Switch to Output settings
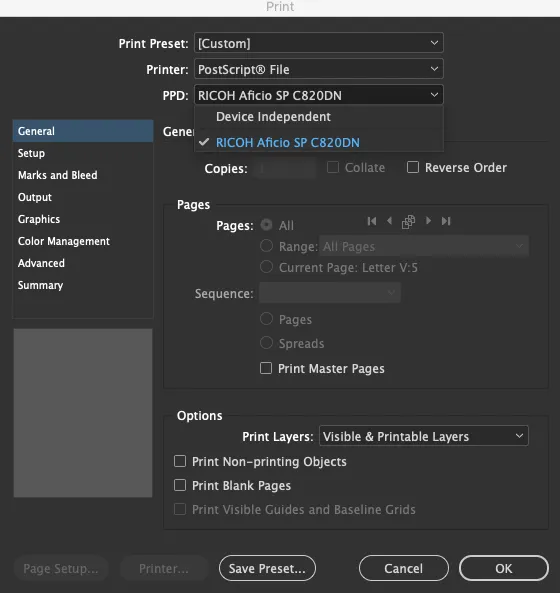 click(83, 197)
